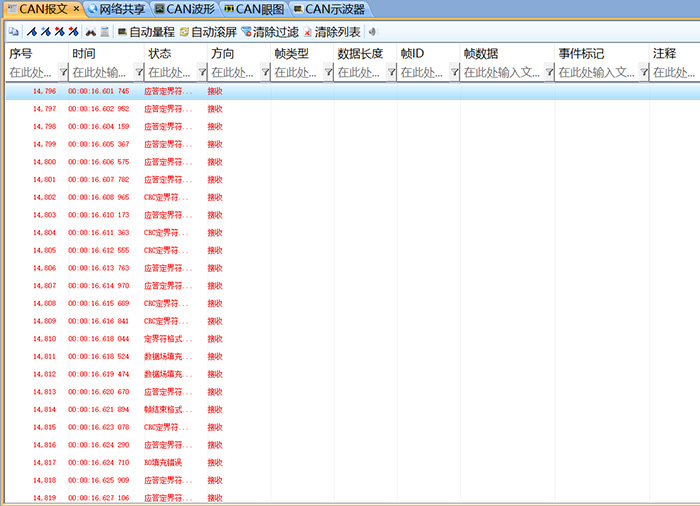Click the binoculars search icon
This screenshot has width=700, height=506.
91,32
